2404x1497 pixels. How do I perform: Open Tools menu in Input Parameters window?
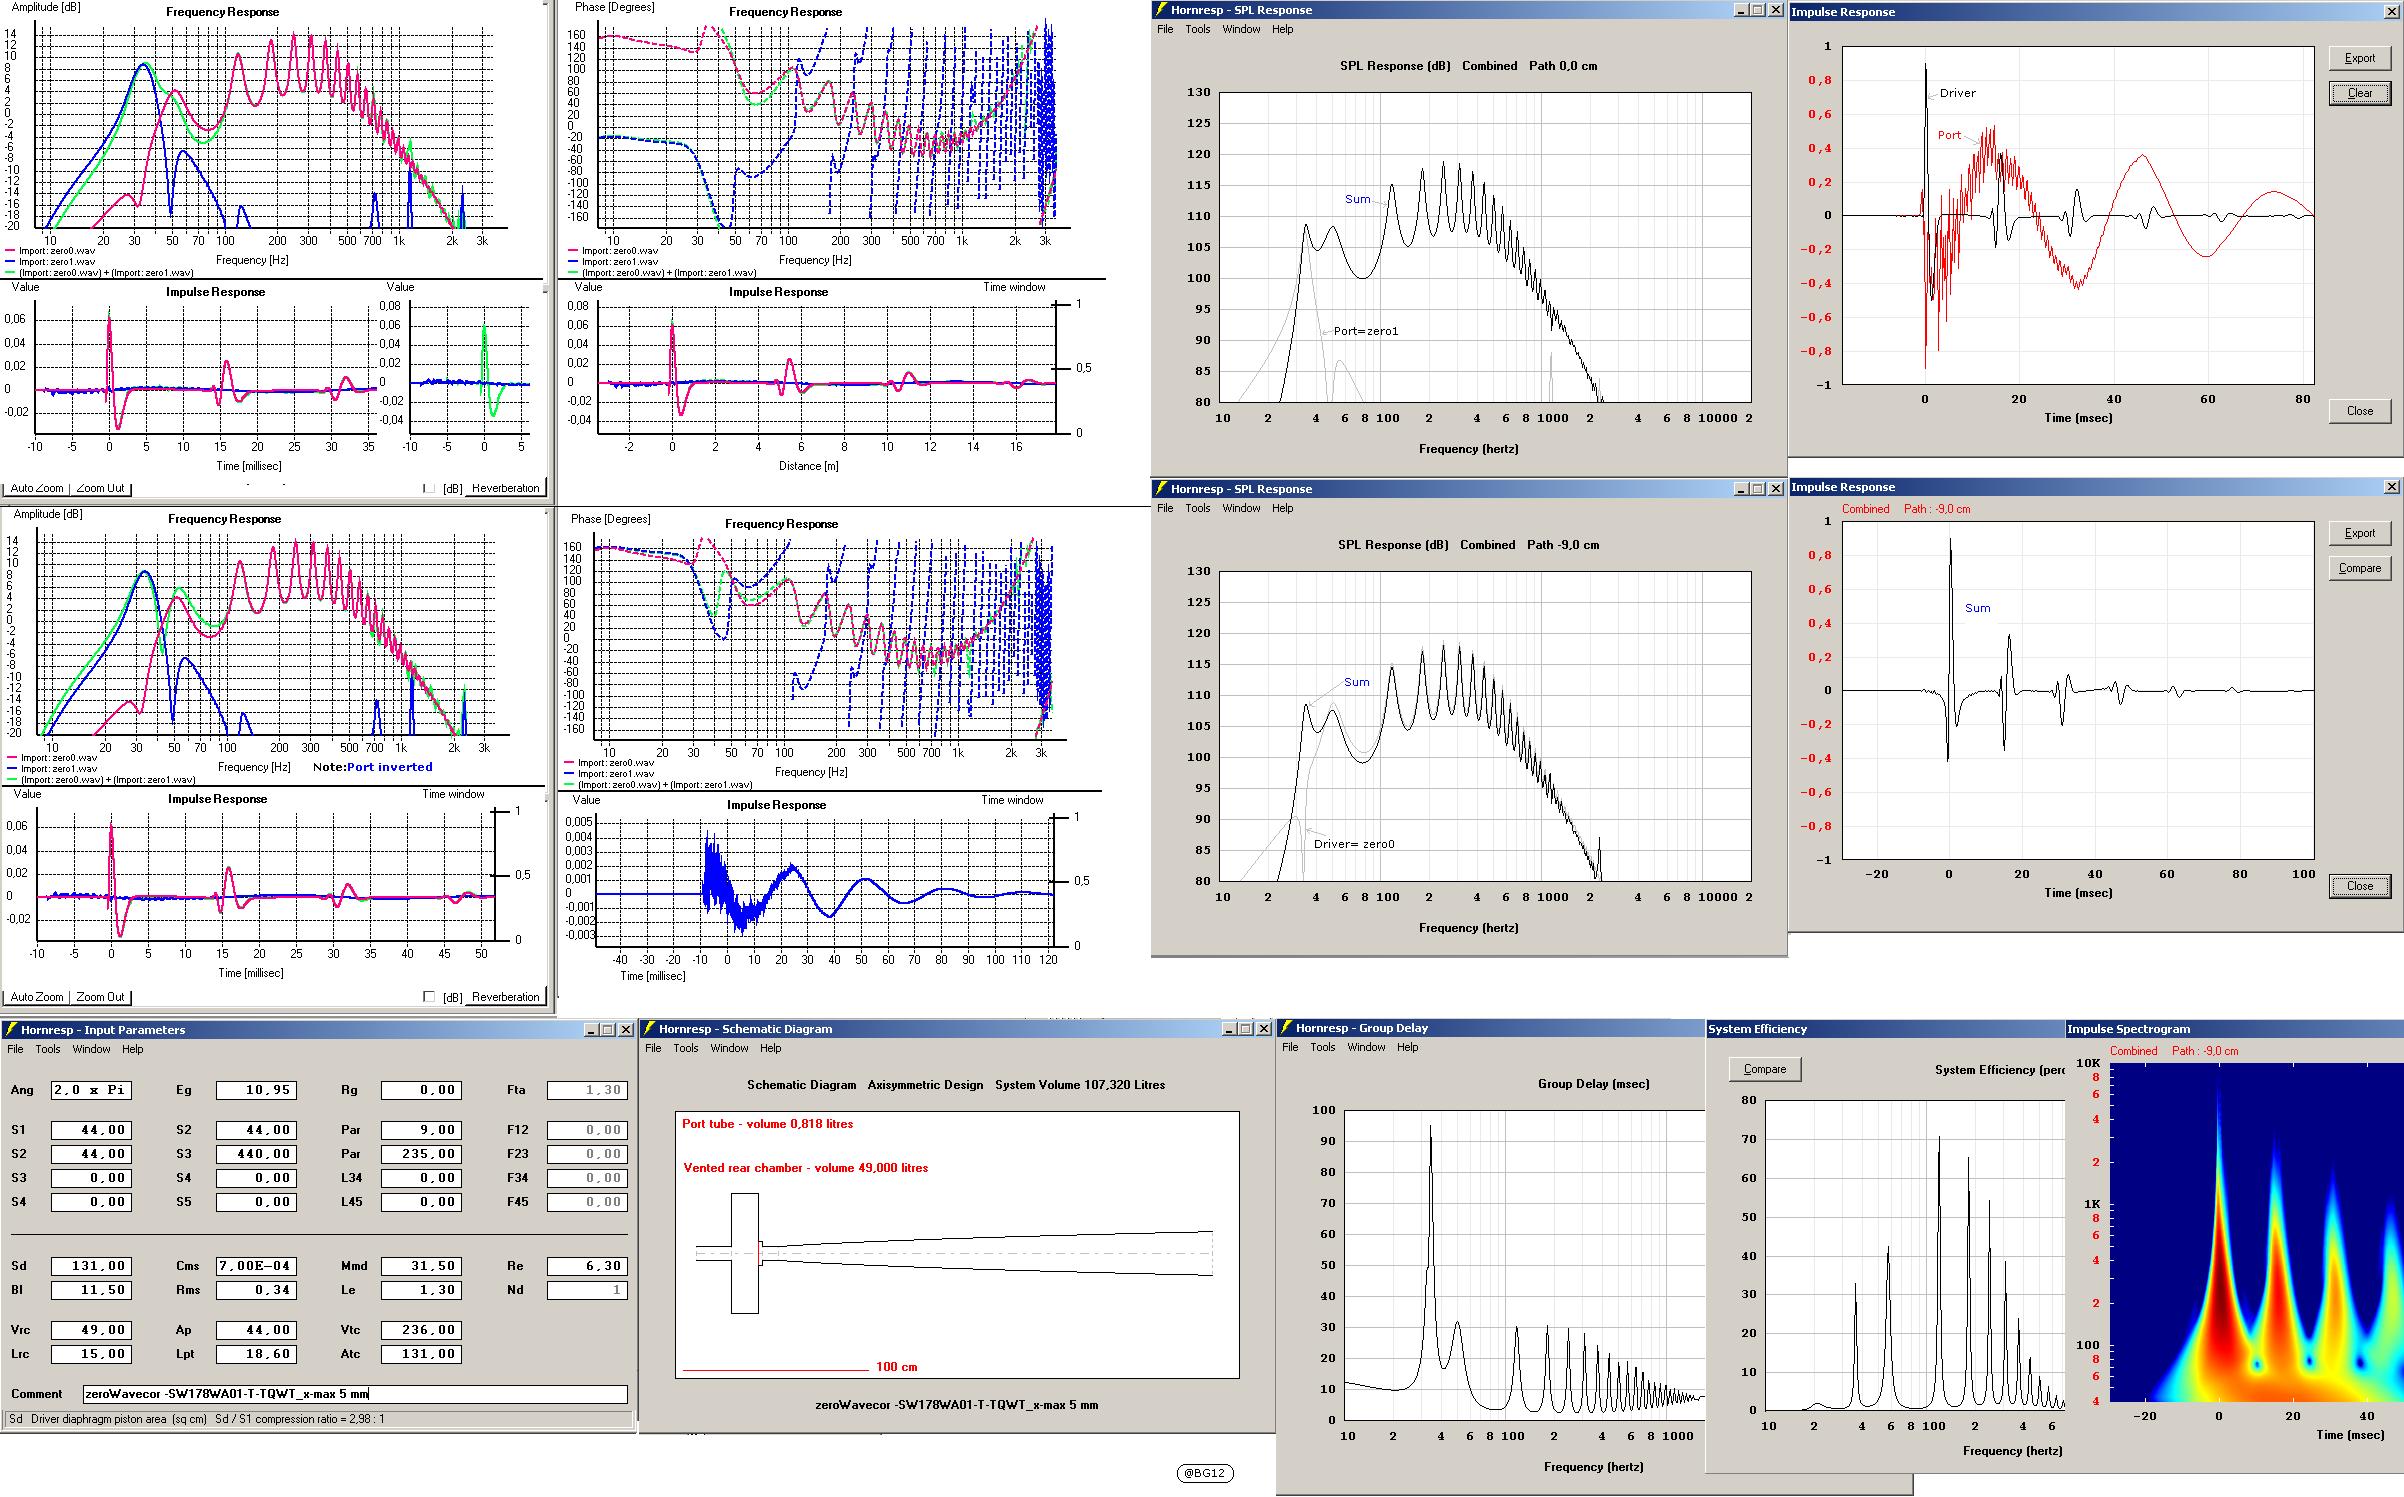[x=48, y=1049]
